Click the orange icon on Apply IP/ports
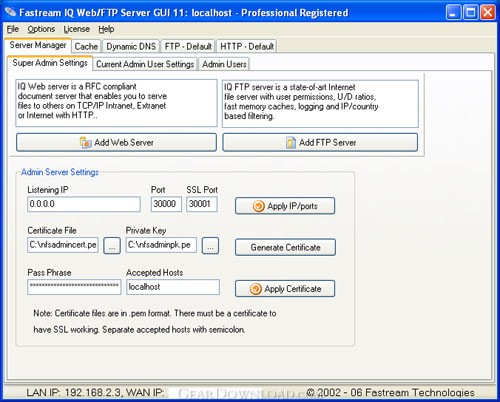The width and height of the screenshot is (500, 402). 258,206
